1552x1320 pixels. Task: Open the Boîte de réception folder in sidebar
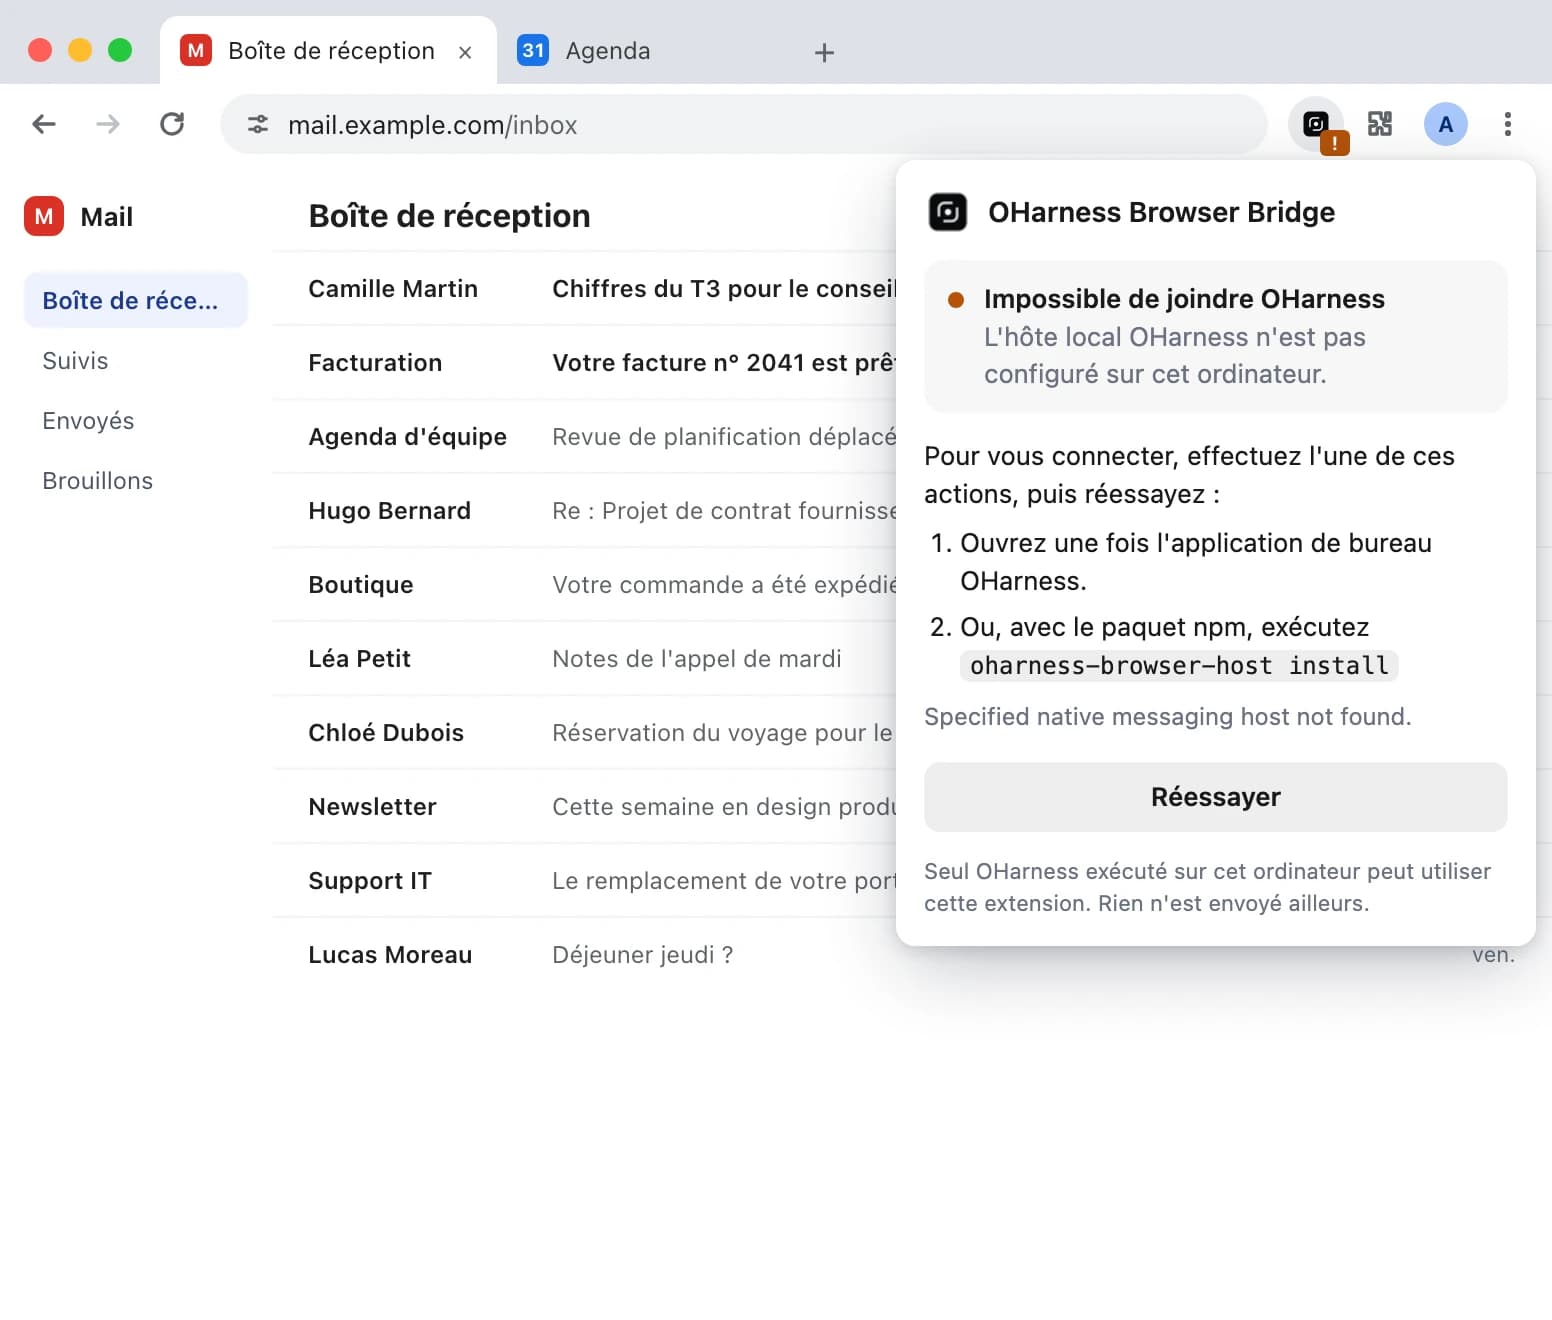[136, 300]
